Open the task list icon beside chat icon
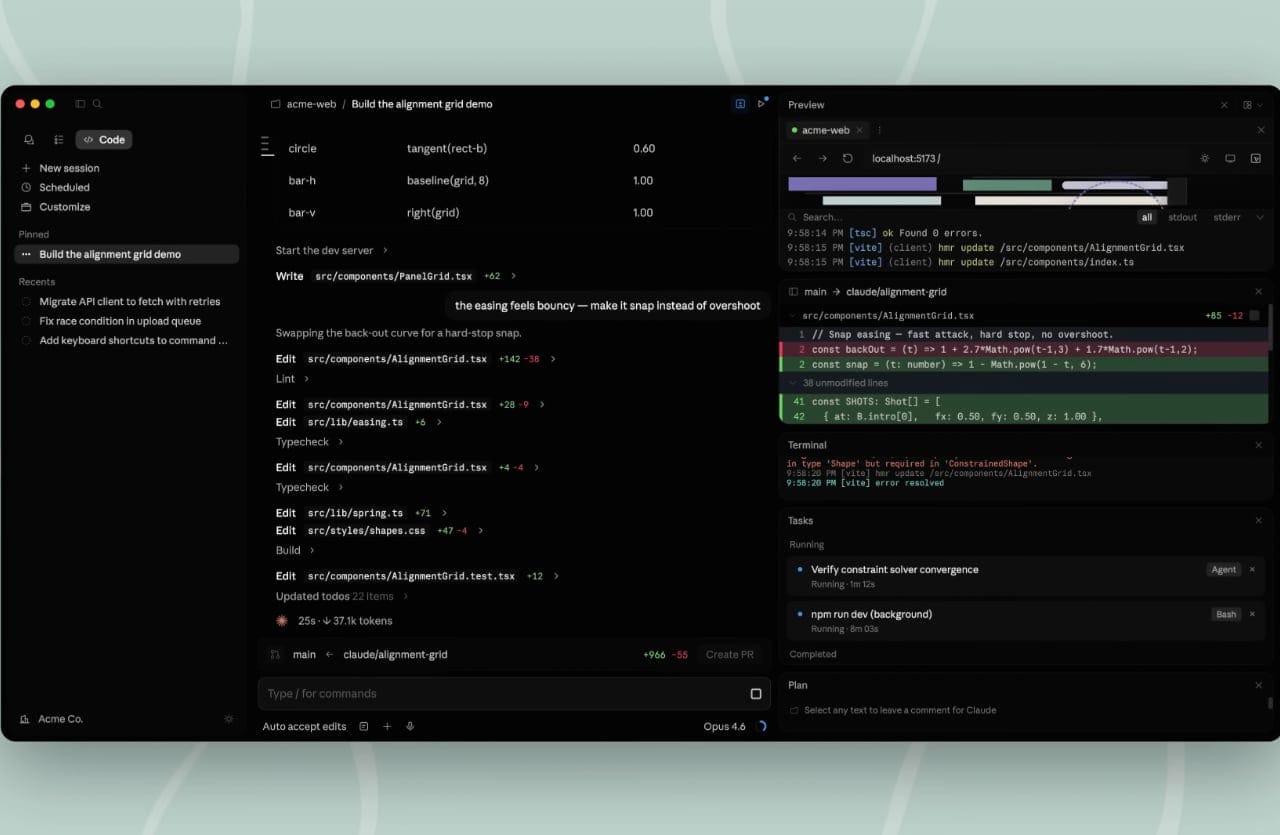 57,140
